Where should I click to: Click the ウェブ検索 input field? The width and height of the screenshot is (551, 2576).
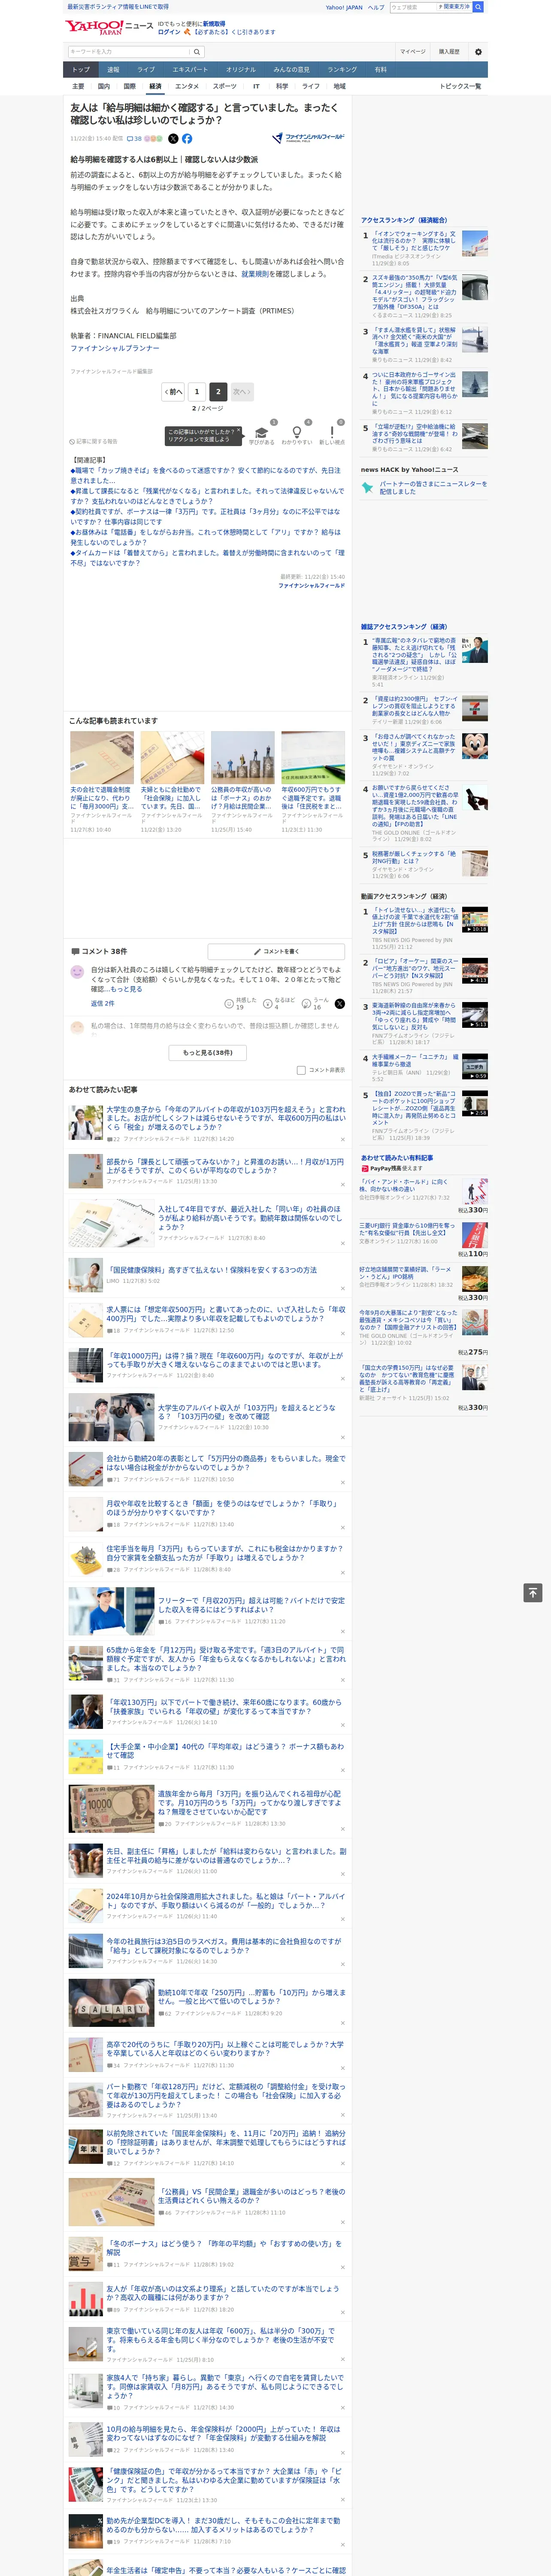coord(413,7)
